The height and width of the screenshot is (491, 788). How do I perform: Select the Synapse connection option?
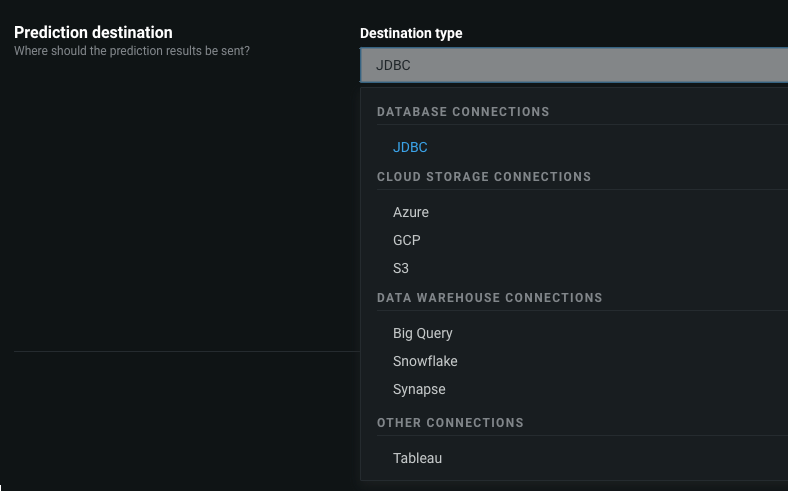419,389
